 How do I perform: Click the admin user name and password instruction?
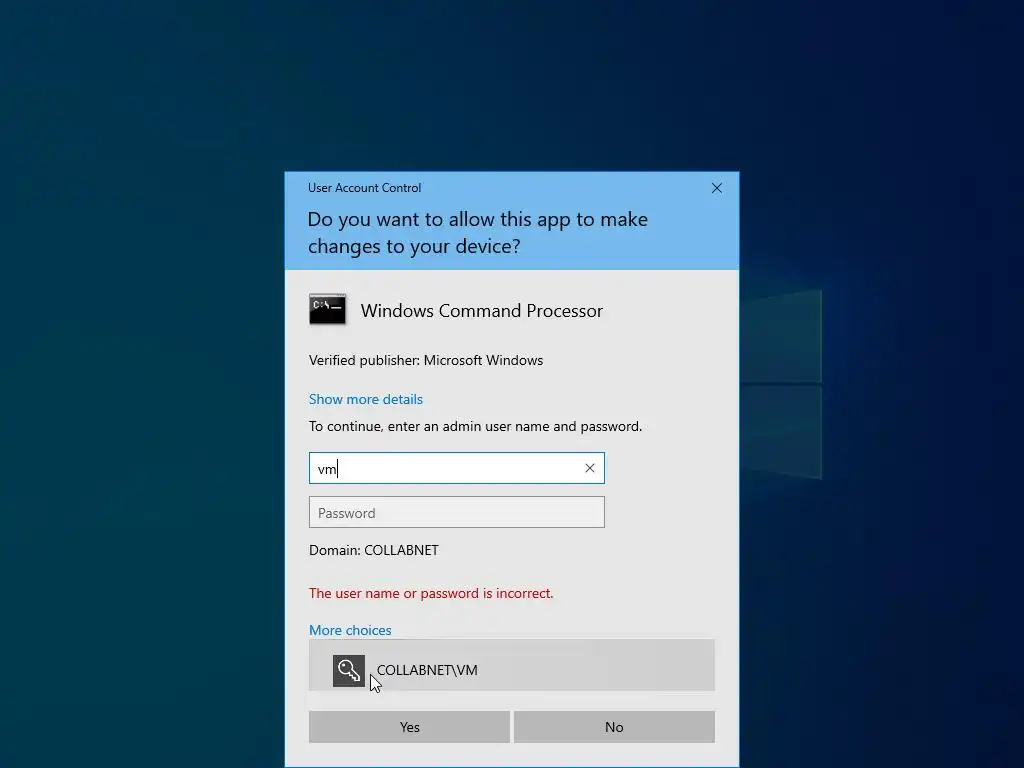click(475, 426)
